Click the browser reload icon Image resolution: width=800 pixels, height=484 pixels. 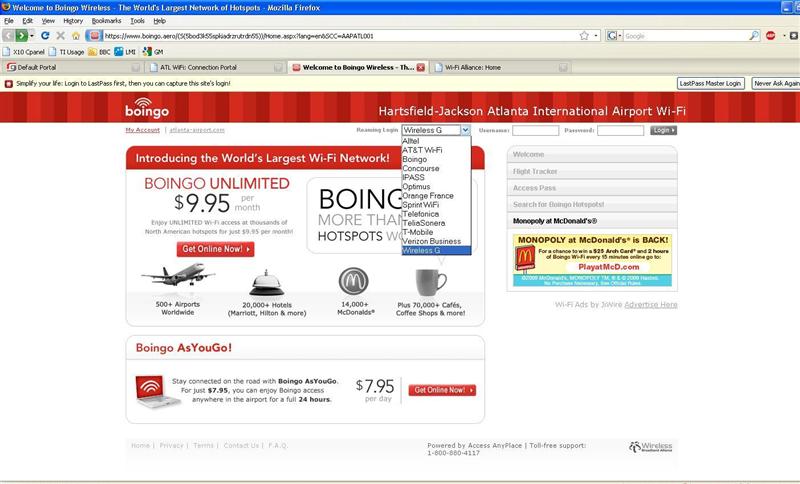click(x=45, y=36)
